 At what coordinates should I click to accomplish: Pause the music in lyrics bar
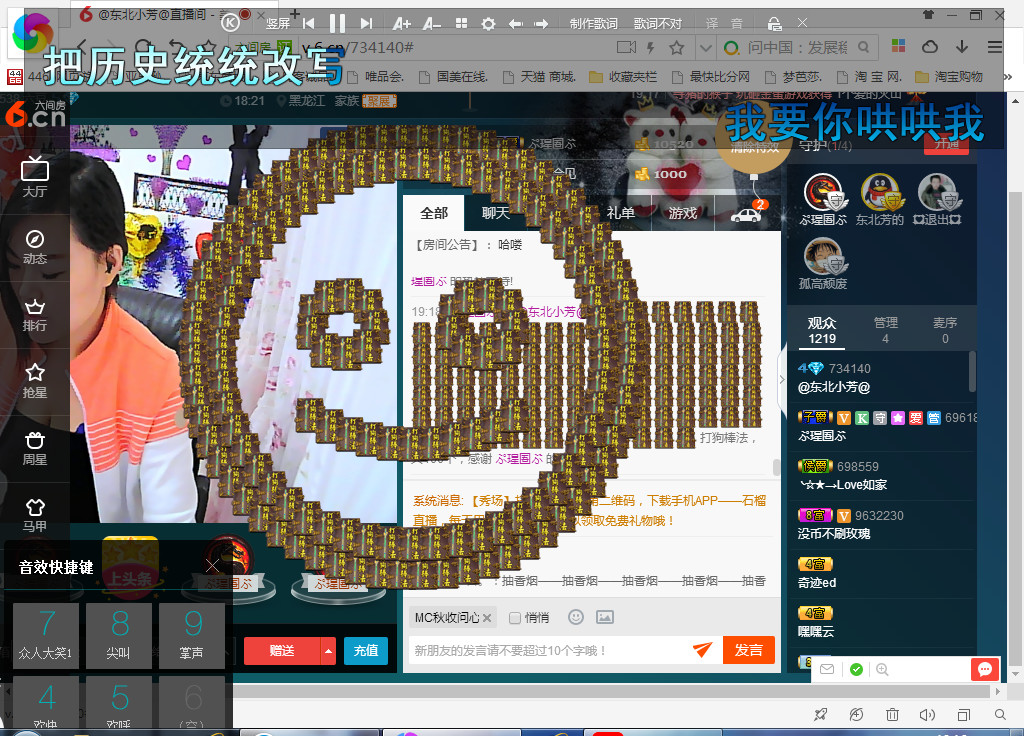pyautogui.click(x=337, y=24)
